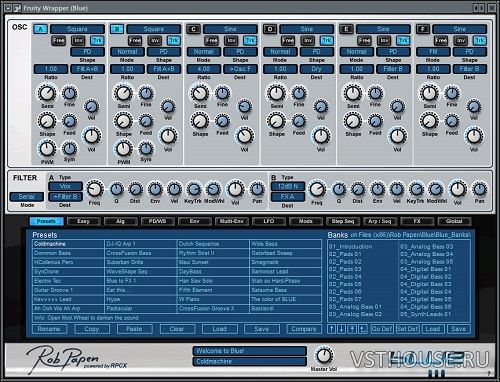Toggle Free on oscillator A
This screenshot has width=500, height=382.
point(58,41)
